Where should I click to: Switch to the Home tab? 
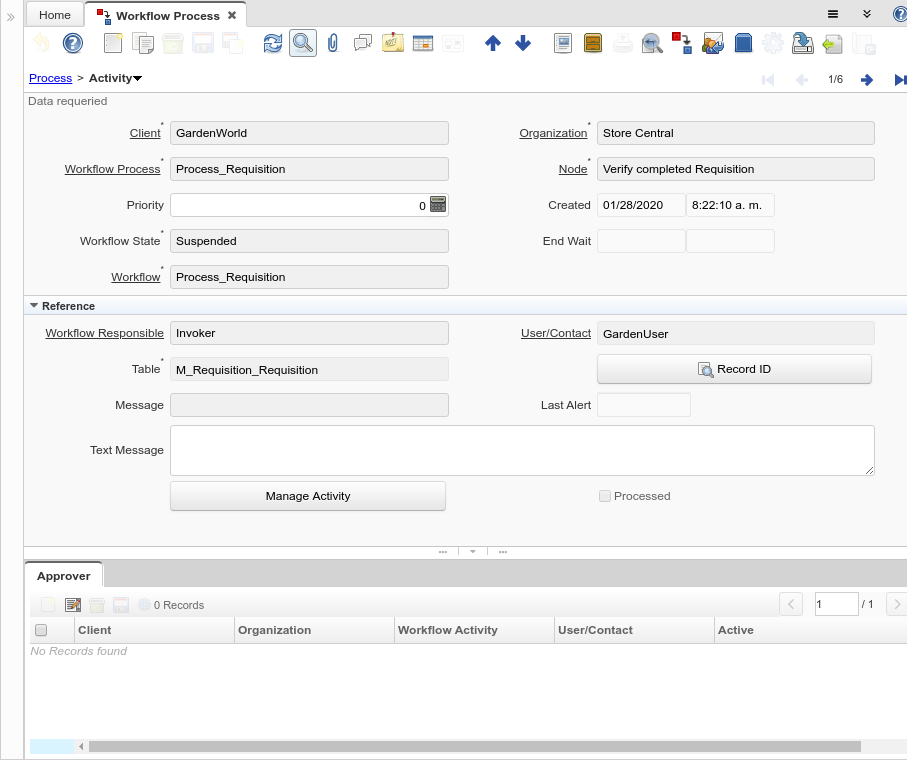[x=55, y=15]
